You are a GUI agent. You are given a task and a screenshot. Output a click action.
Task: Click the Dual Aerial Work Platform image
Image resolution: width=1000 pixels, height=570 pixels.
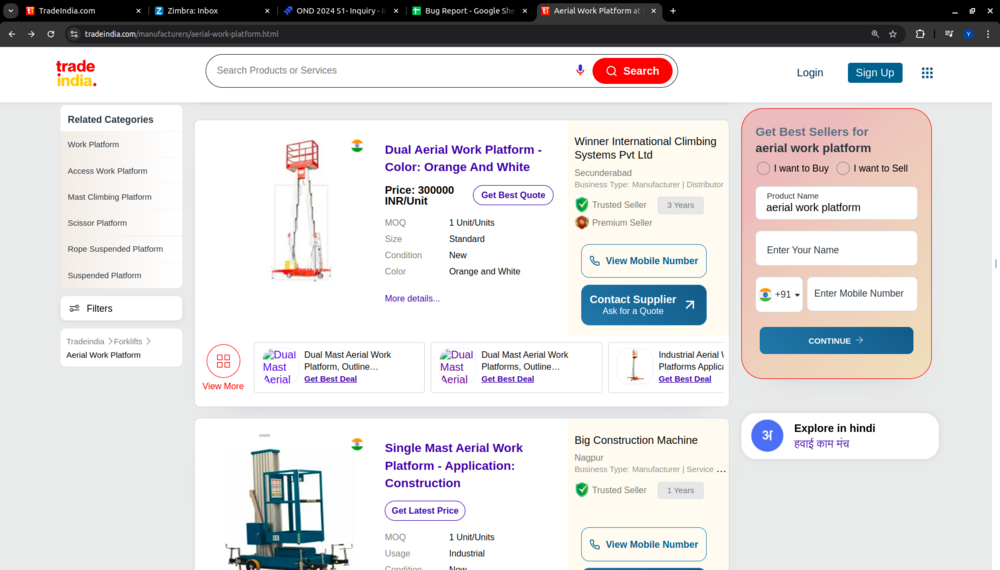pos(301,210)
